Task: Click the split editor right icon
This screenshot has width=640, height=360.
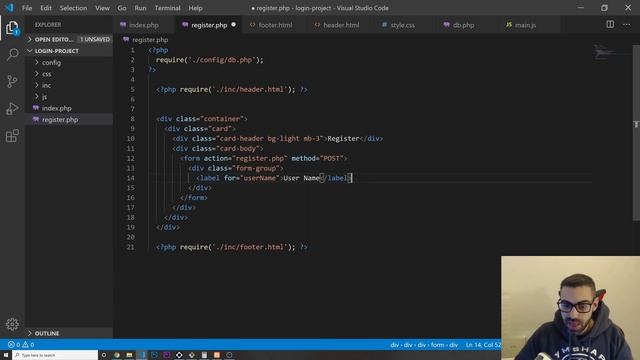Action: 610,24
